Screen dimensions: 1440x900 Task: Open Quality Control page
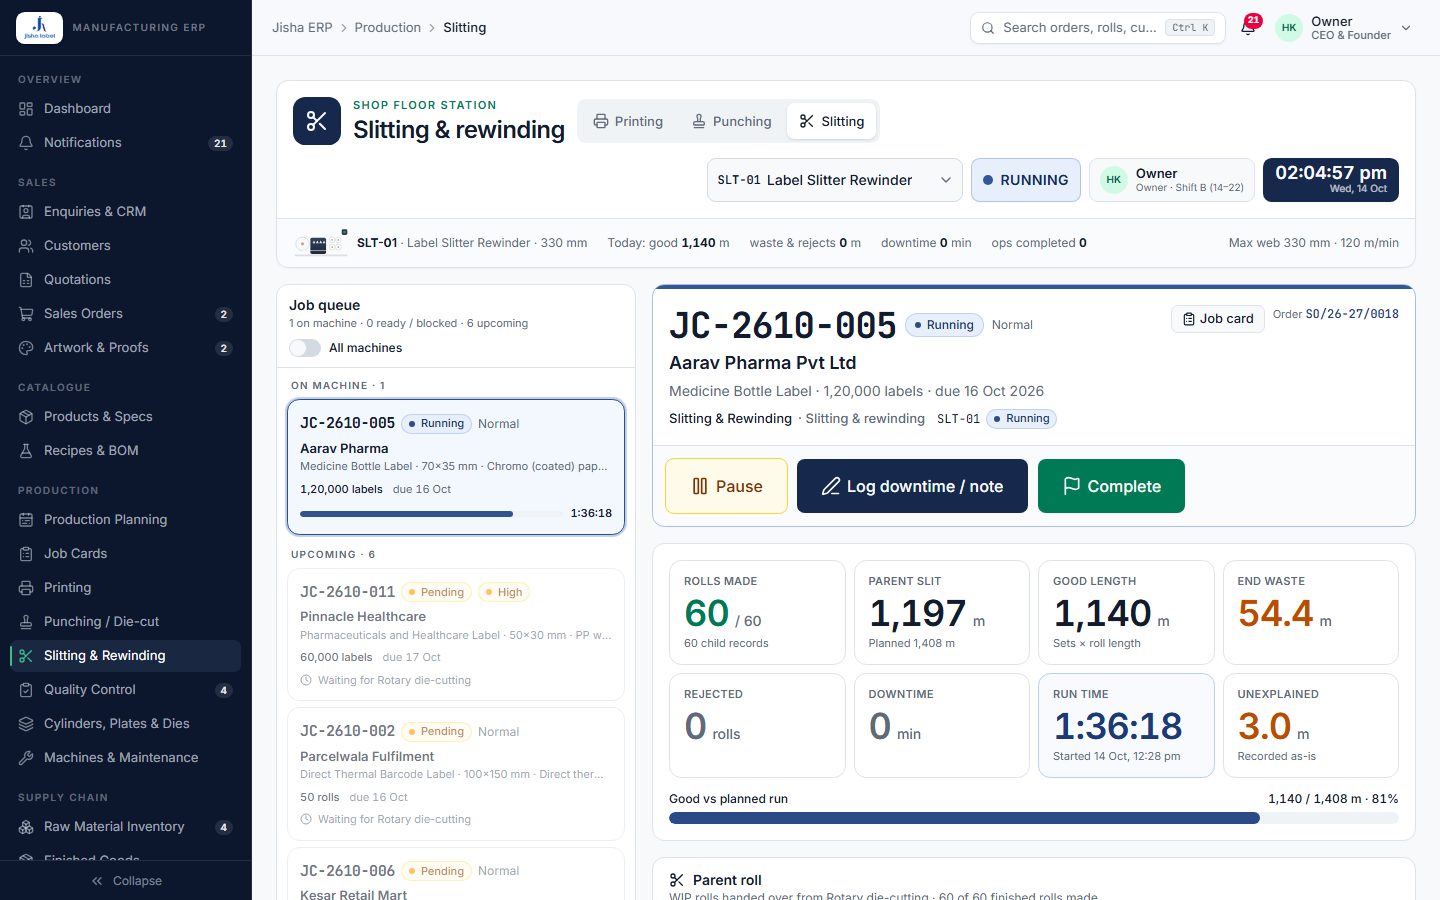click(125, 689)
